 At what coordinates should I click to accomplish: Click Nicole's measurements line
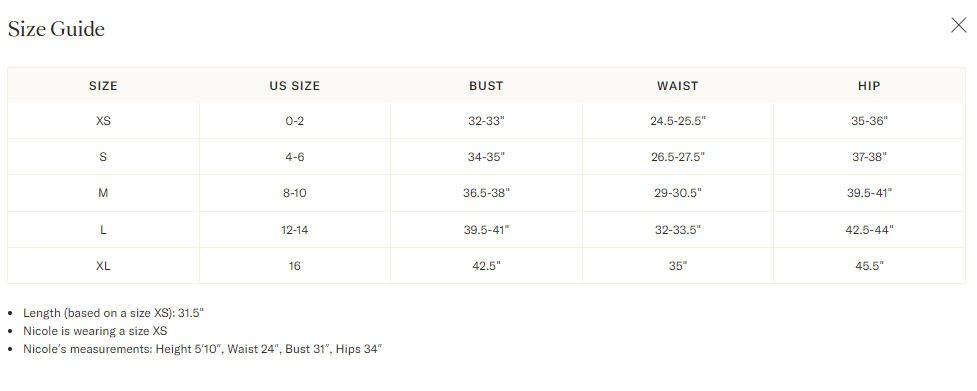point(202,349)
